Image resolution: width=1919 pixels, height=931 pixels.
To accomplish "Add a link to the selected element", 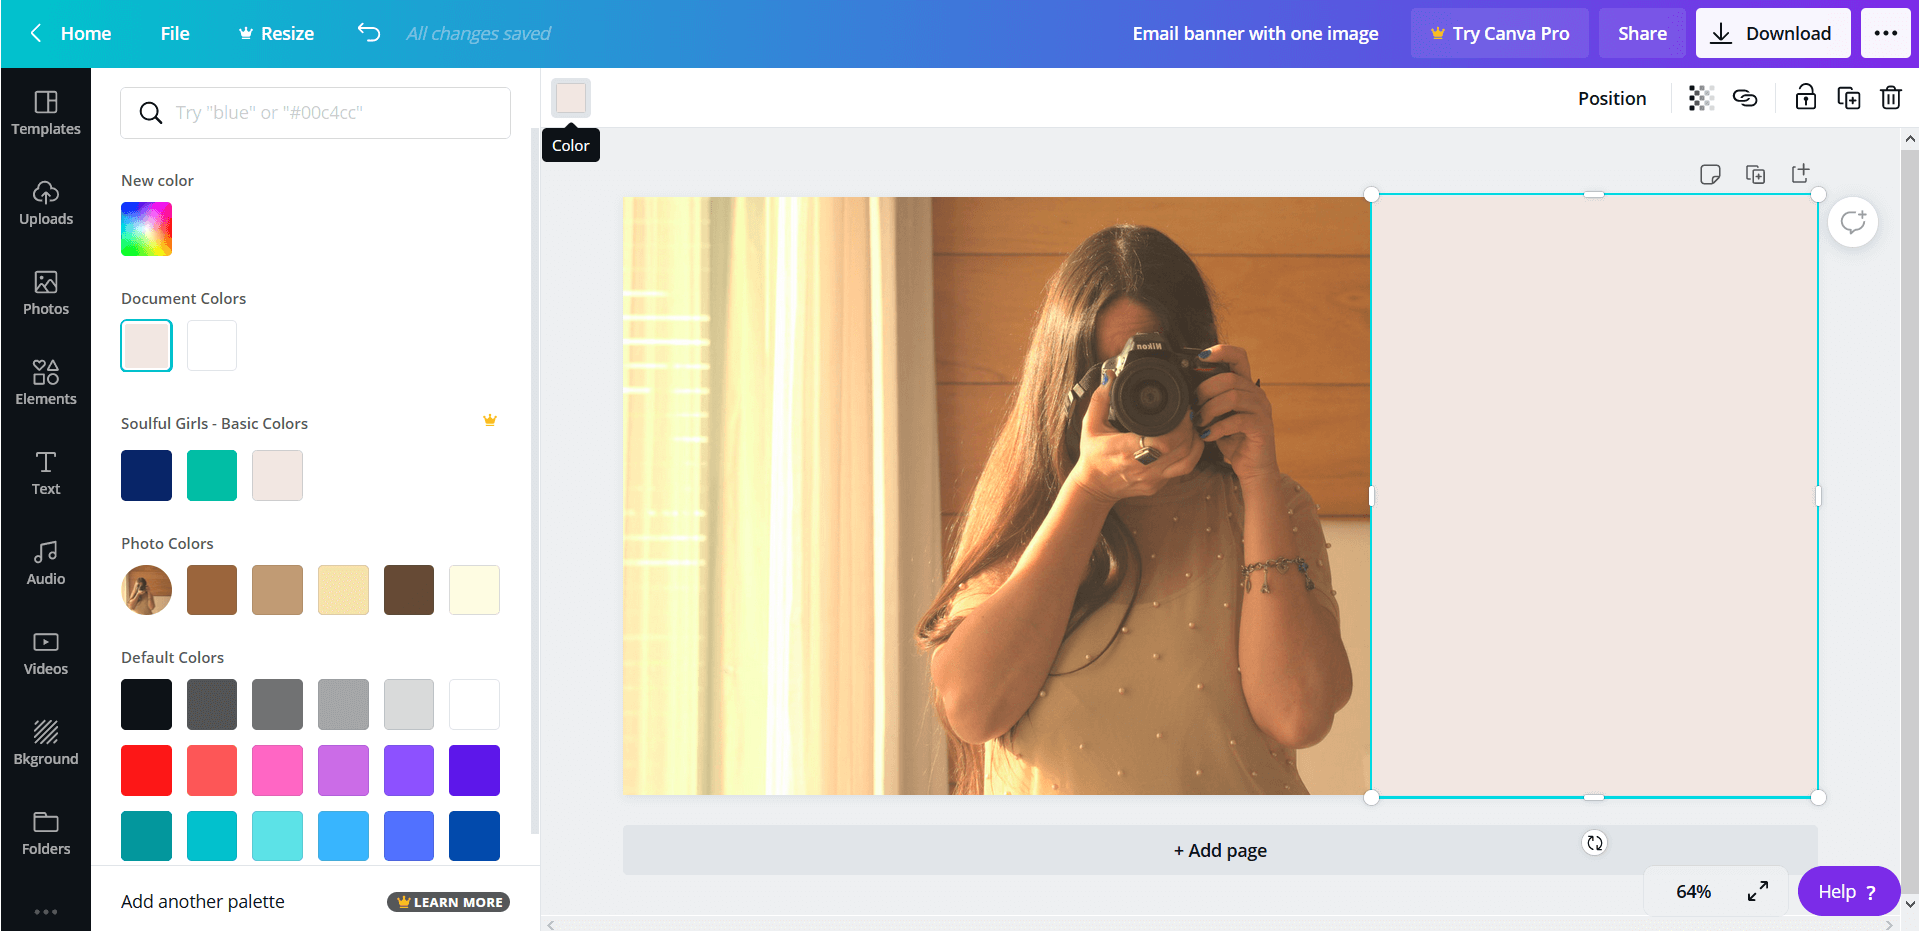I will click(x=1745, y=97).
